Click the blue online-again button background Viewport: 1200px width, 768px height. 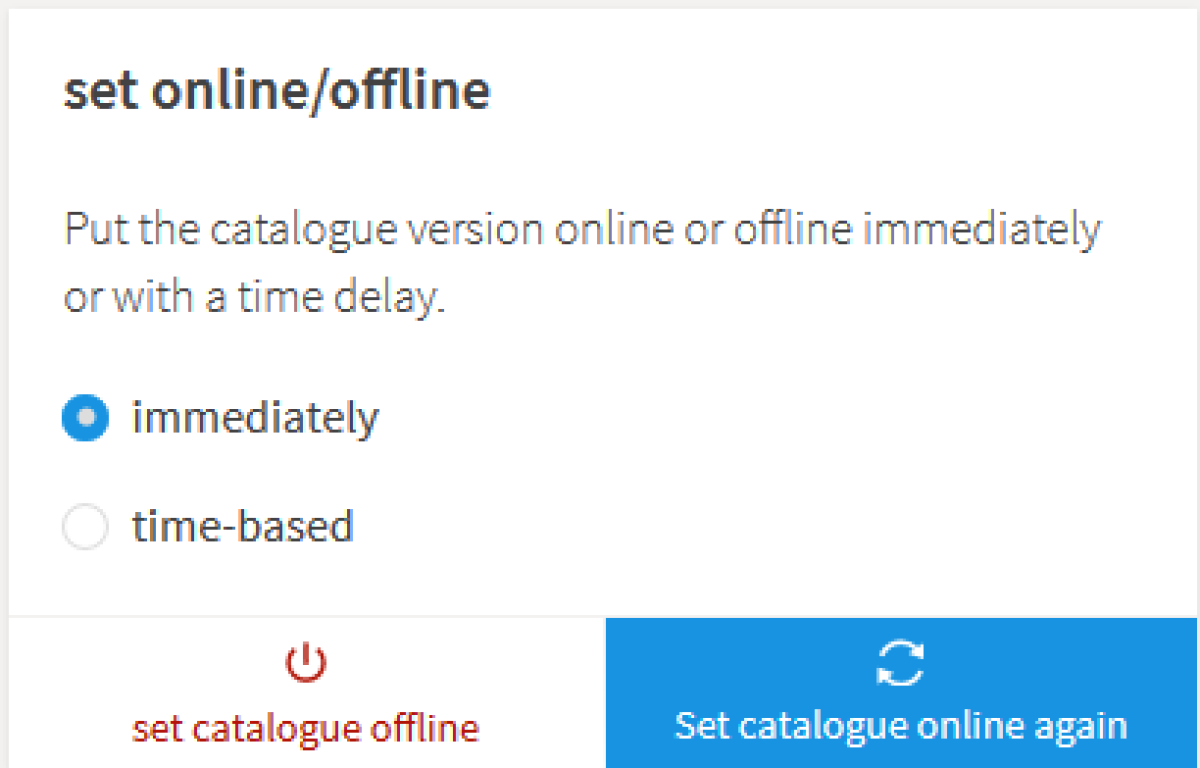click(x=901, y=693)
